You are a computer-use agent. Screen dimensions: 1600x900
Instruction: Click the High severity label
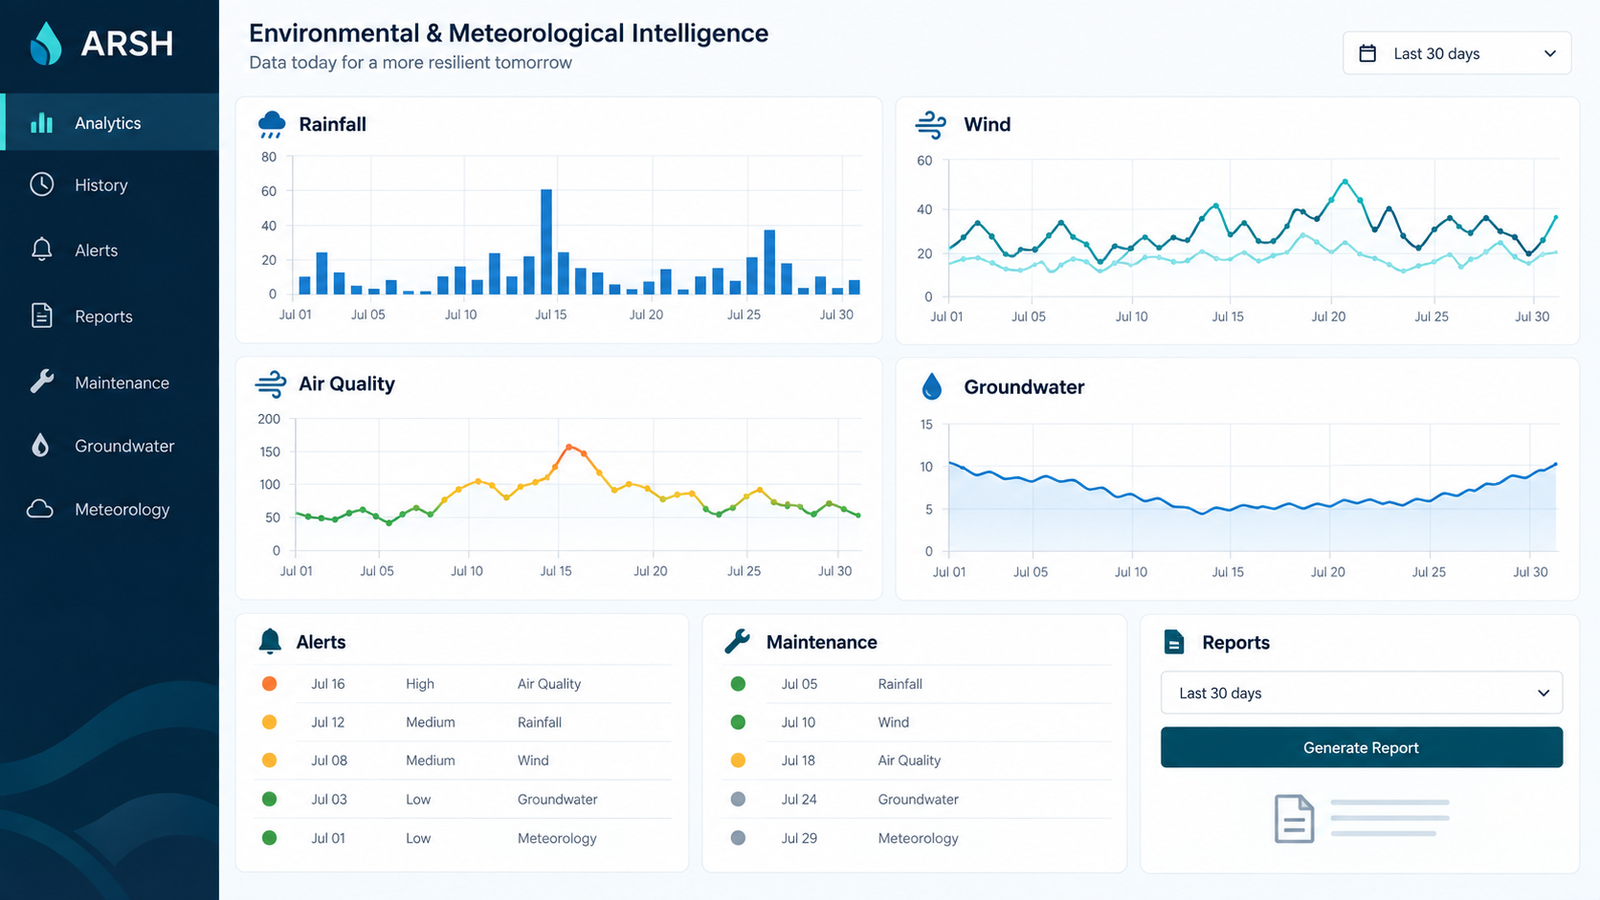click(x=420, y=684)
